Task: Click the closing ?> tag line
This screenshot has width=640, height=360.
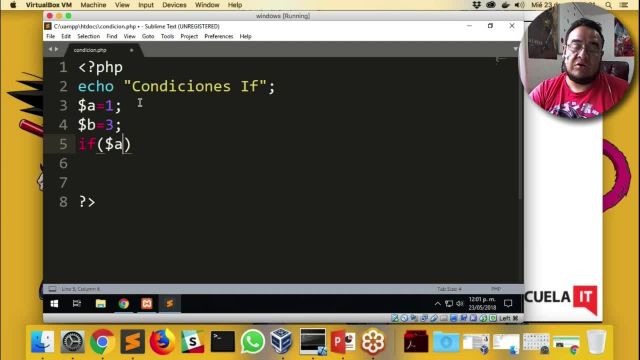Action: (x=87, y=202)
